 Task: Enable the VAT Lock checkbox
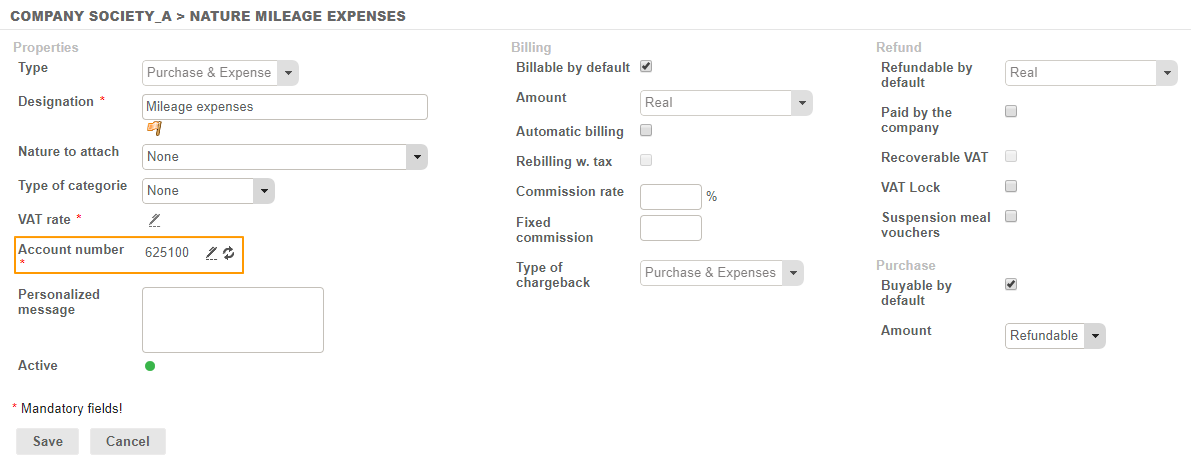click(1011, 186)
